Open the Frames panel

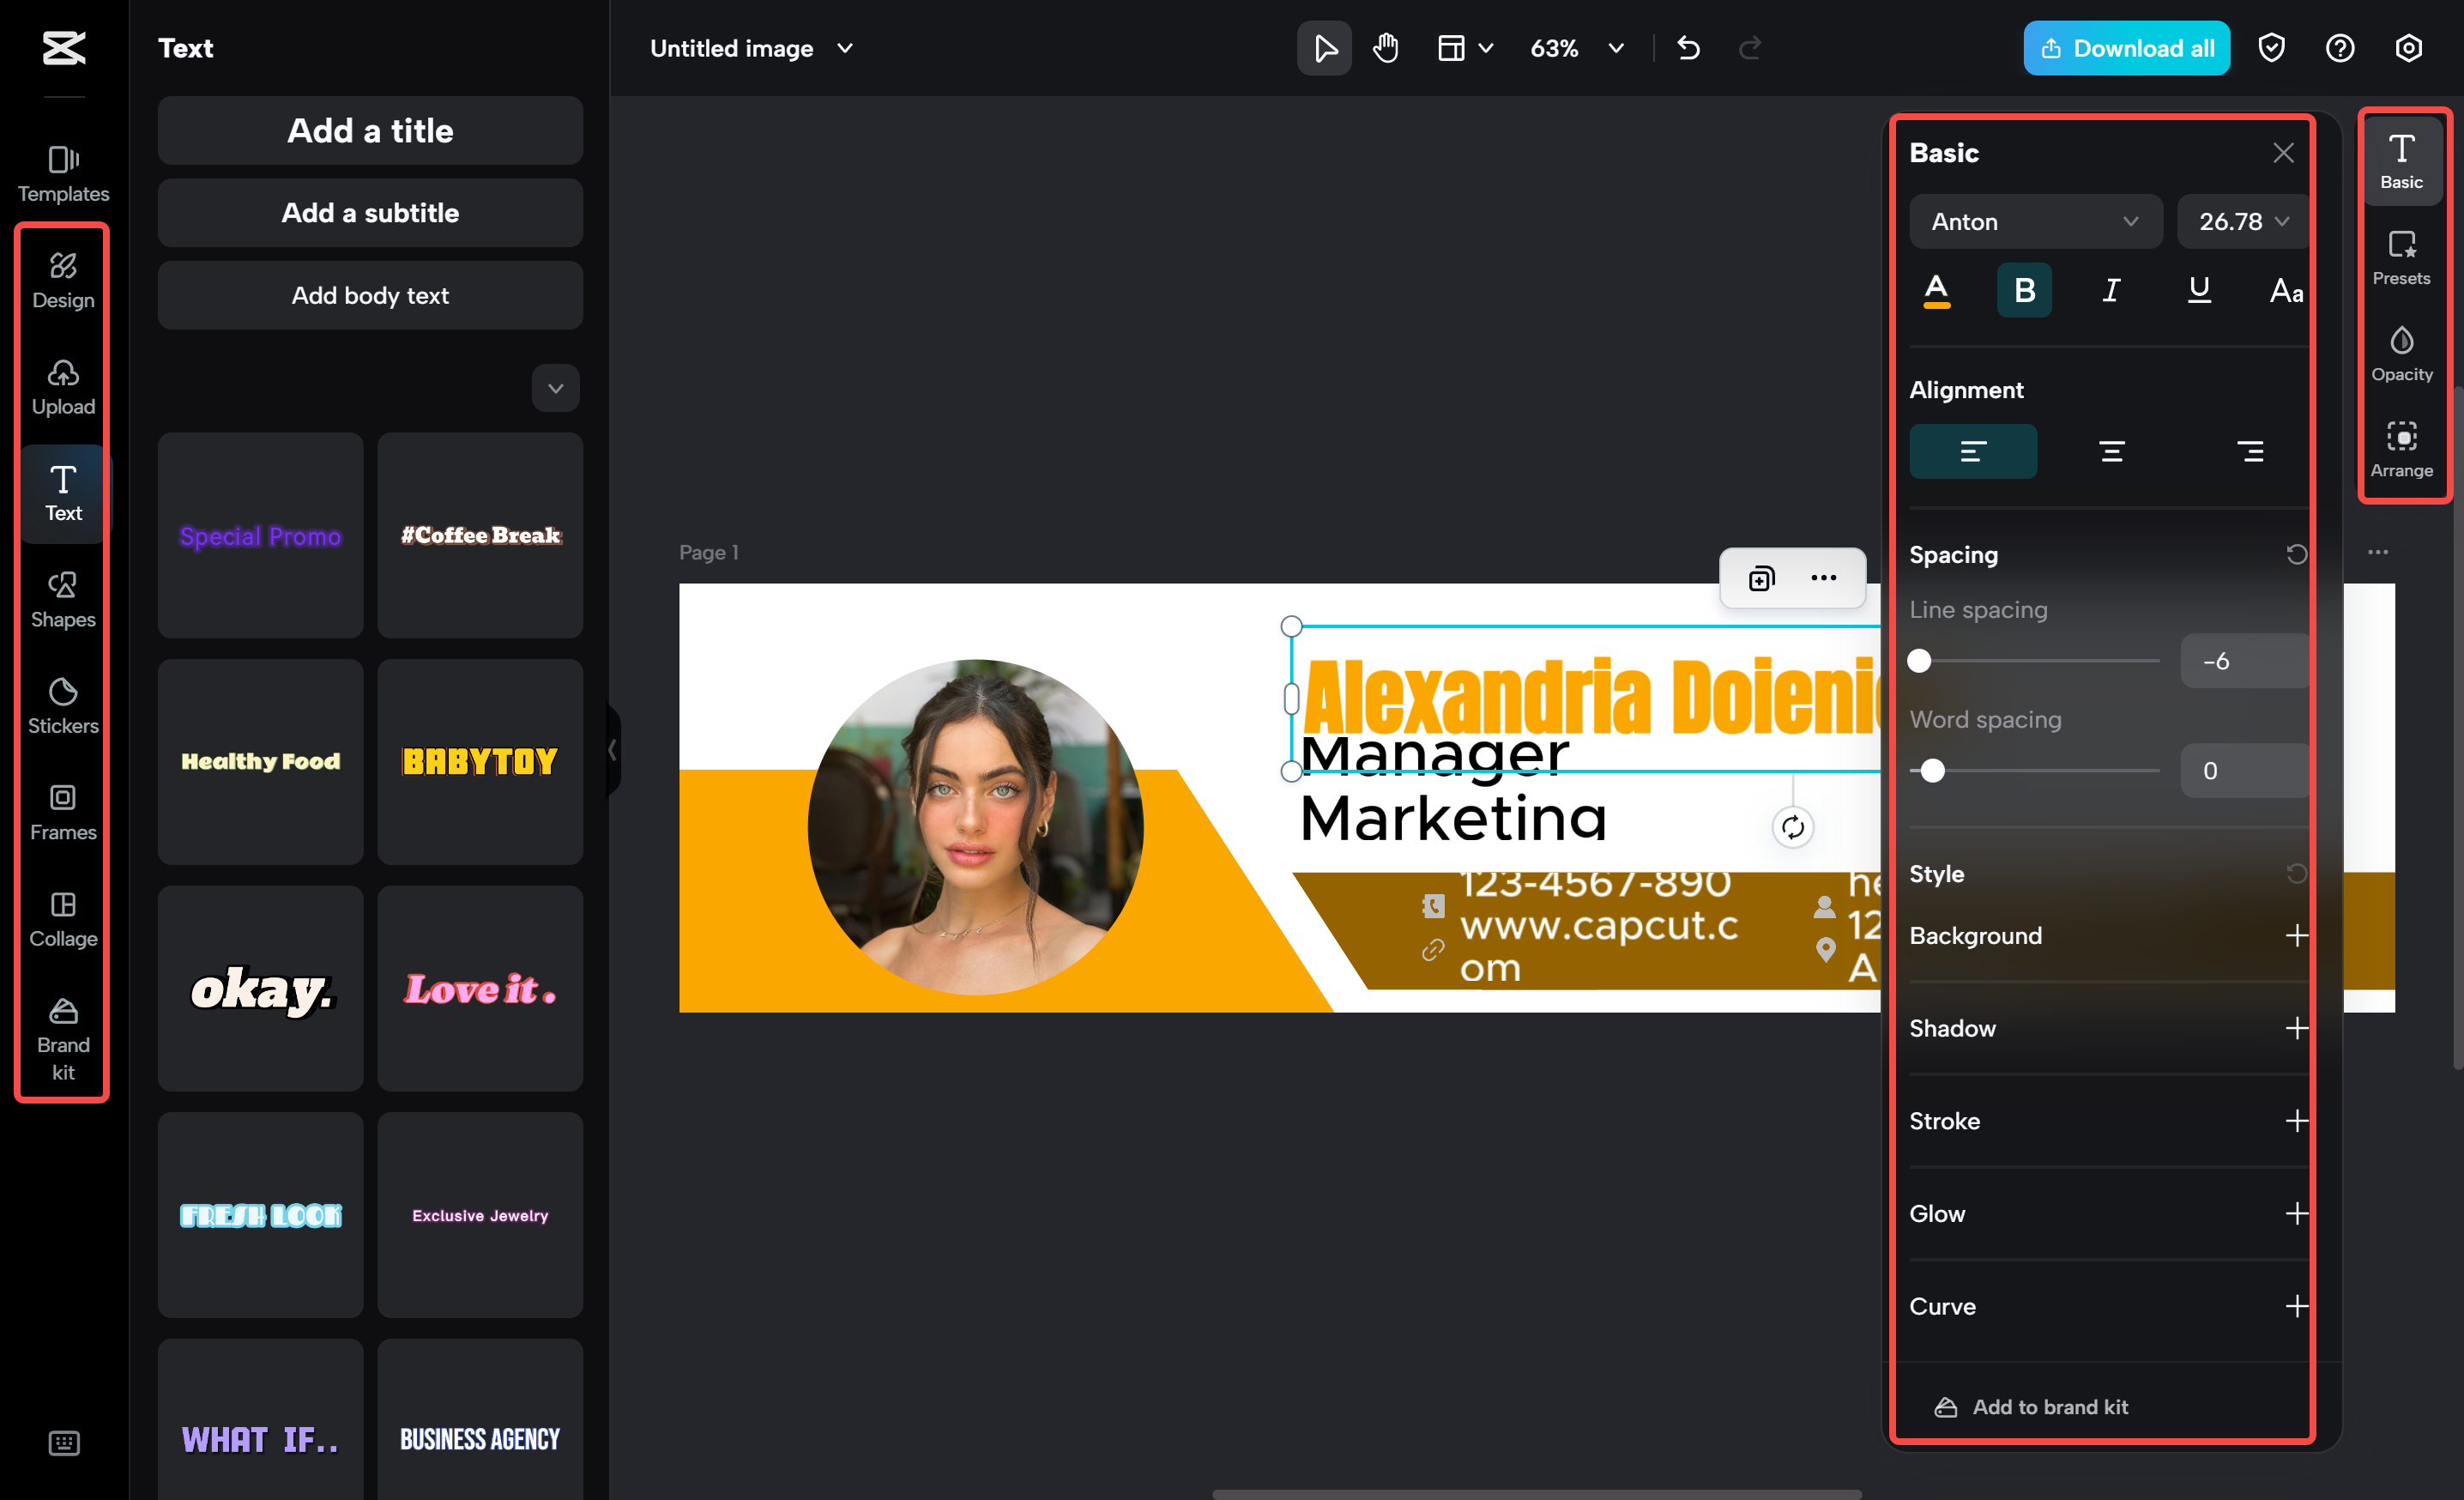click(x=62, y=811)
